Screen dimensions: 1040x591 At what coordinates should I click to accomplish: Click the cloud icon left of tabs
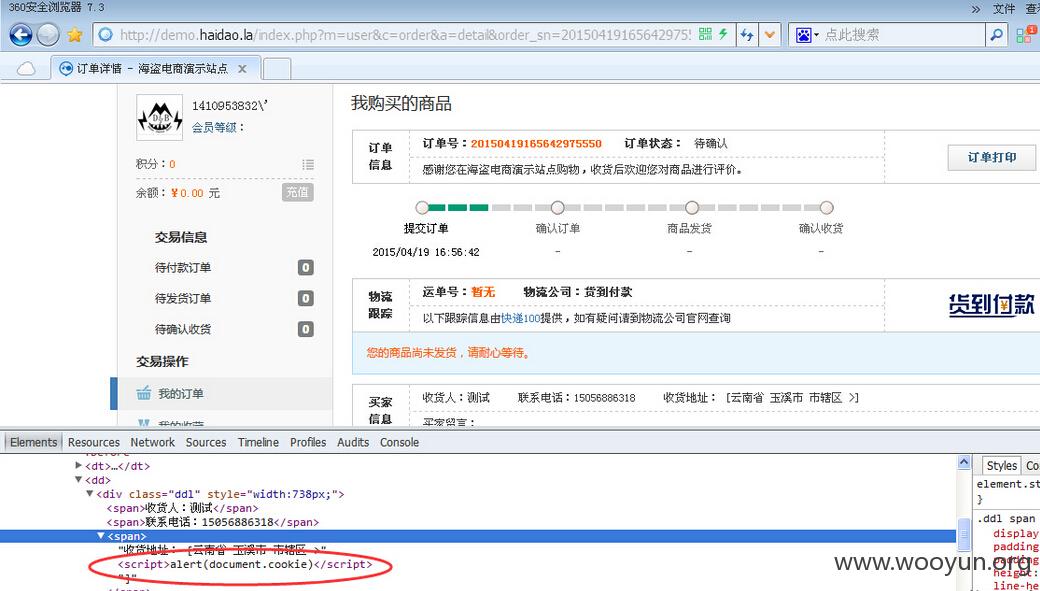pos(26,68)
